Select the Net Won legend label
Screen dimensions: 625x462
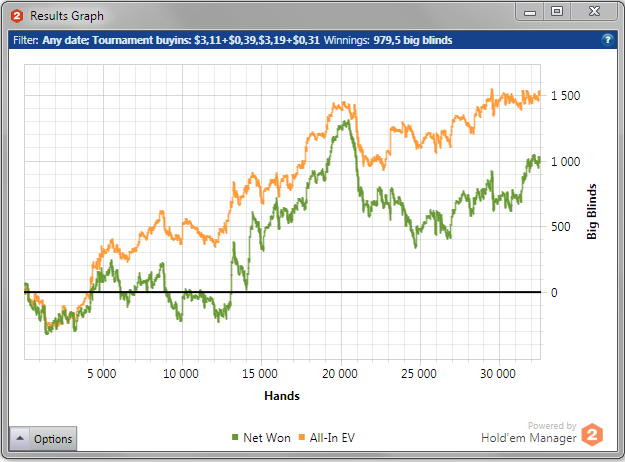point(267,438)
